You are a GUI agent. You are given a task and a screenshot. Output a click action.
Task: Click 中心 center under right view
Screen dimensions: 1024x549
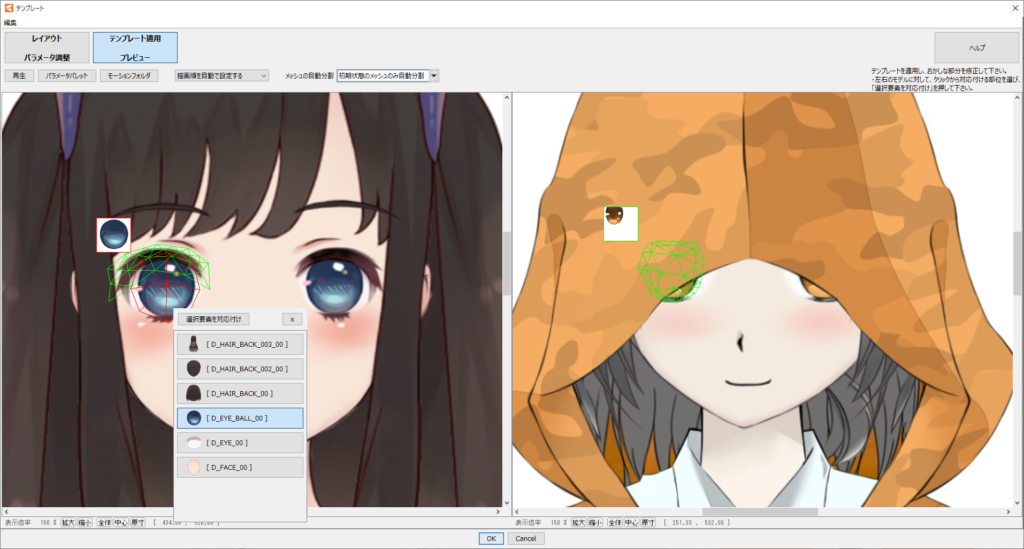(x=631, y=523)
